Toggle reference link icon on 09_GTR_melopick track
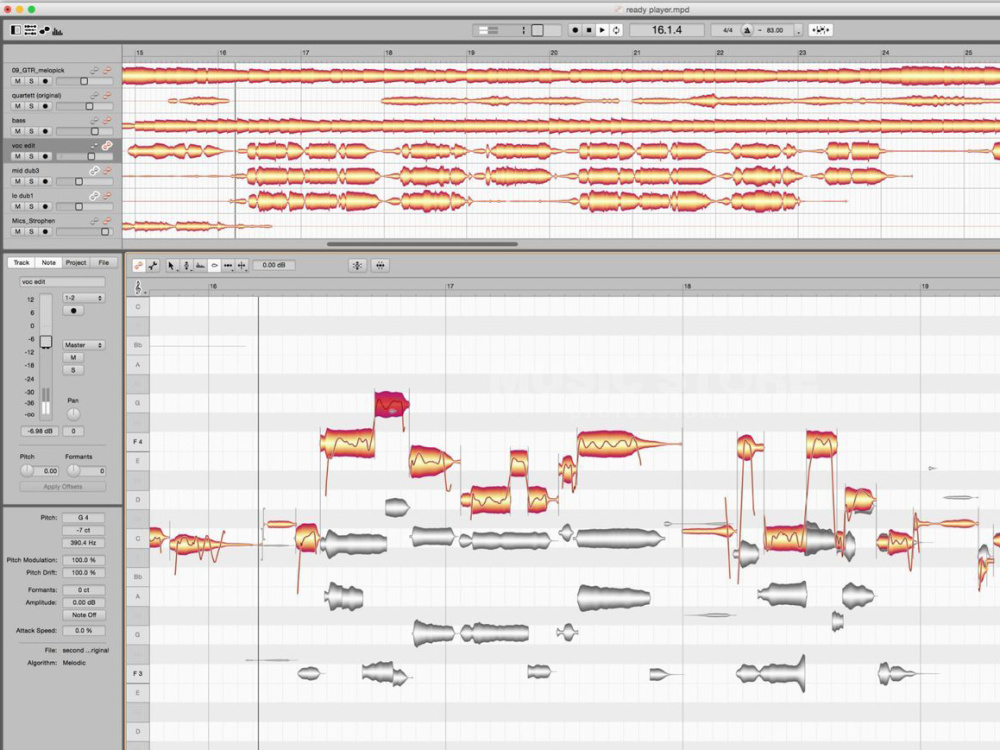 click(94, 70)
